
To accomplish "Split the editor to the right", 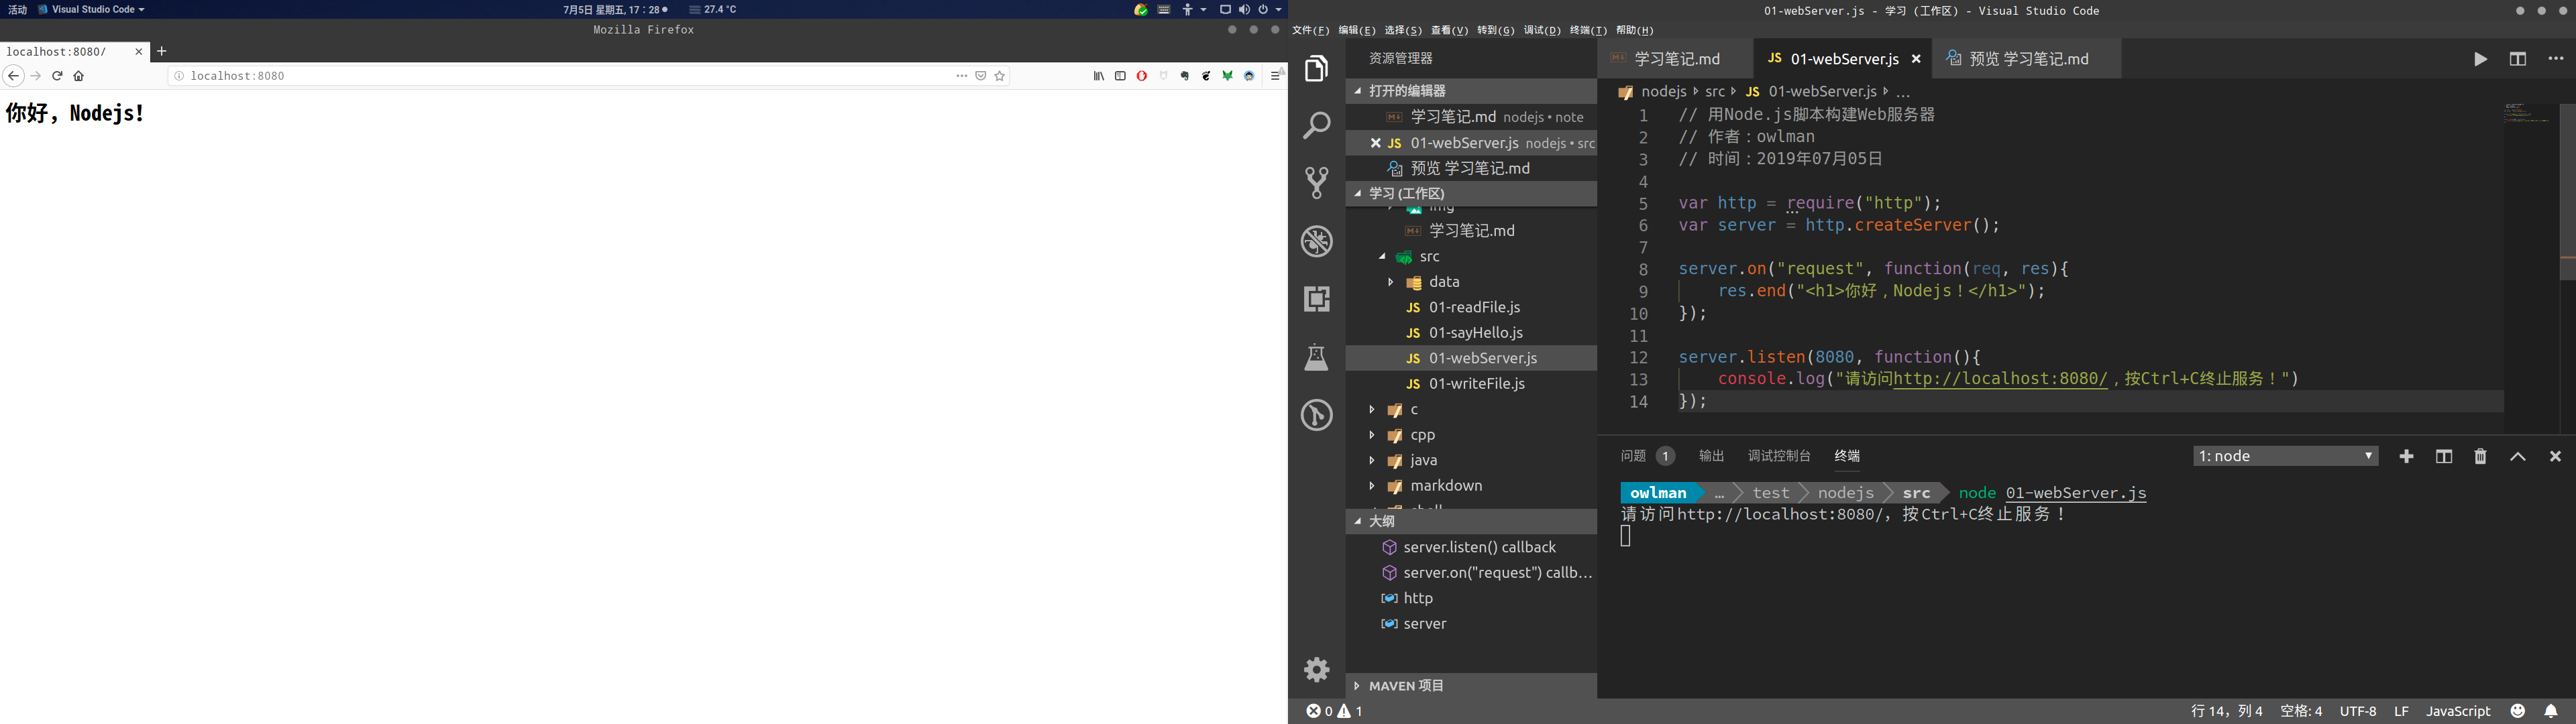I will 2518,59.
